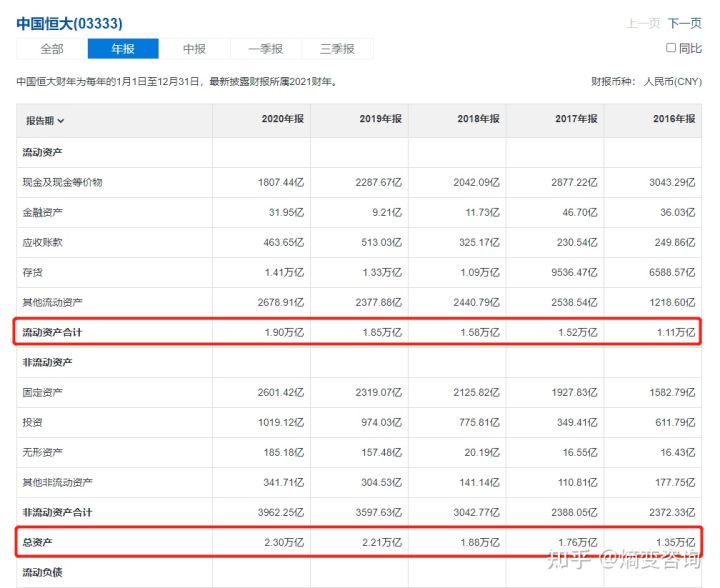This screenshot has width=720, height=588.
Task: Click the 1927.83亿 fixed assets value
Action: click(574, 392)
